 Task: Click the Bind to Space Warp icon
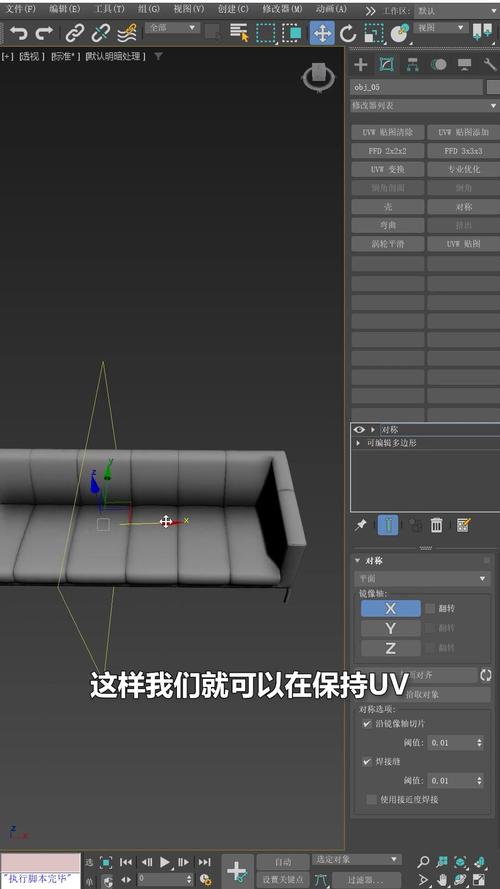tap(127, 34)
